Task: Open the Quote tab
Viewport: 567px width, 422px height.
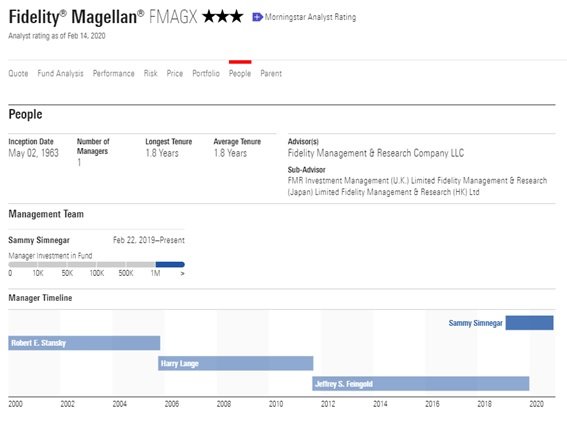Action: pos(18,73)
